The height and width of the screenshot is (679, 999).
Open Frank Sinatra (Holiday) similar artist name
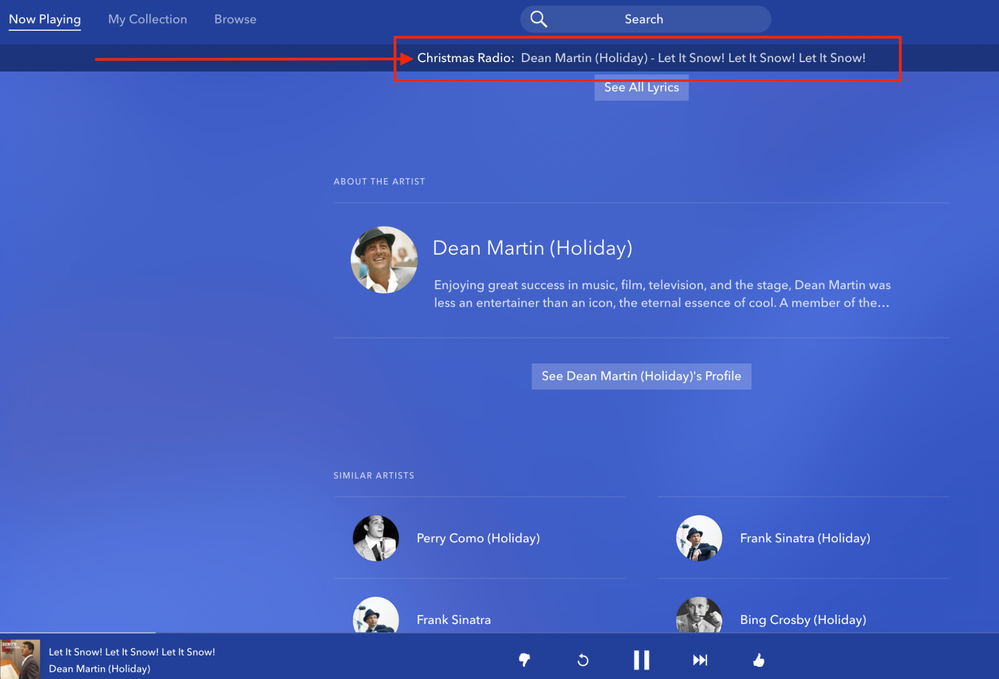pyautogui.click(x=805, y=538)
